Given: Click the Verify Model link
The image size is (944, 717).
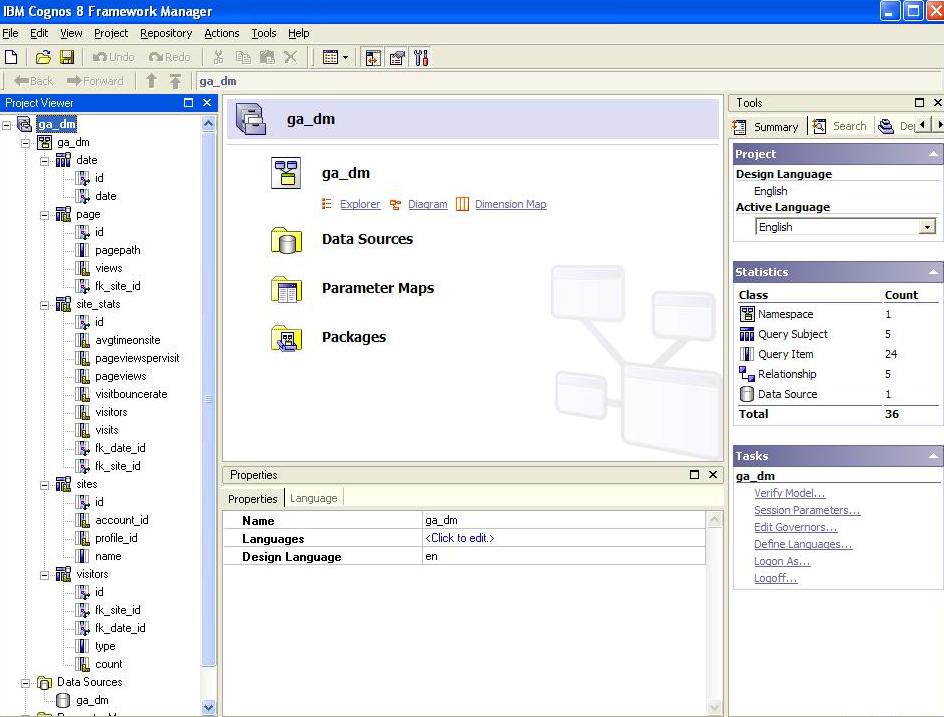Looking at the screenshot, I should 789,493.
